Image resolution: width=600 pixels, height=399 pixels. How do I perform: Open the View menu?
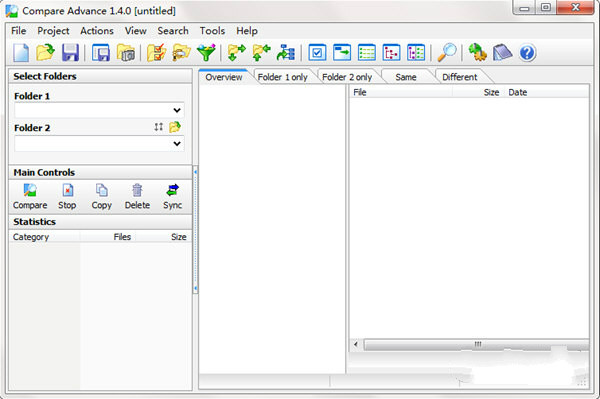pos(135,31)
